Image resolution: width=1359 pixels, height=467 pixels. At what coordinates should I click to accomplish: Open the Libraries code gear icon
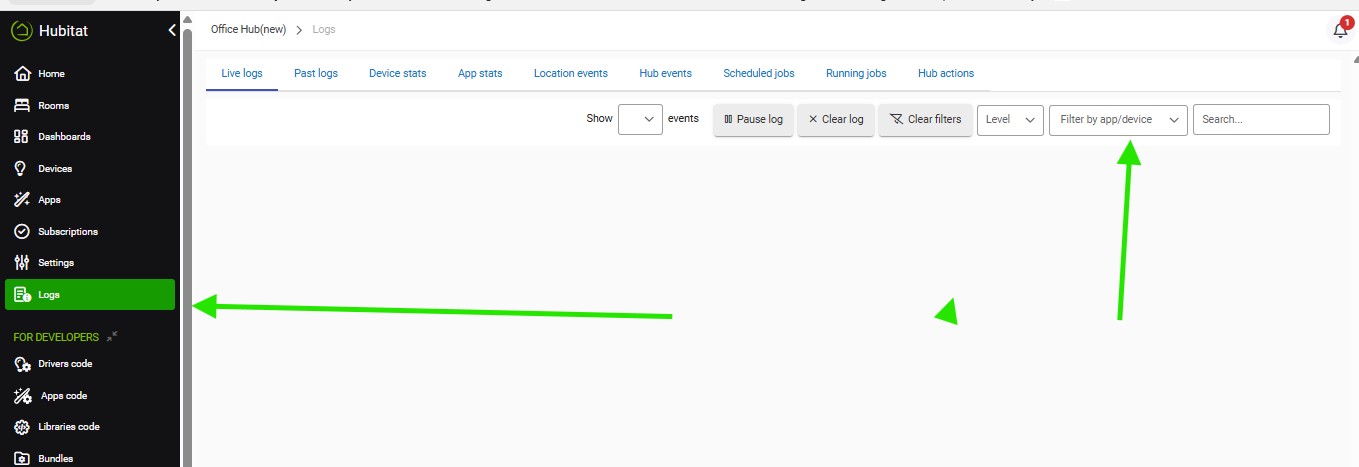22,427
